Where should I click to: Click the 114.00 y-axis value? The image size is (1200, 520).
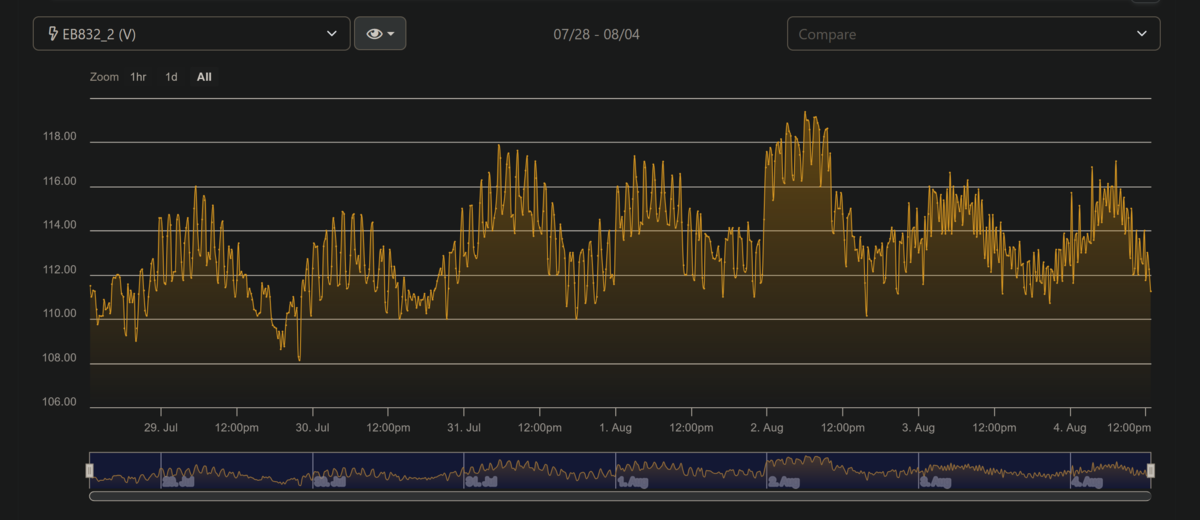point(58,225)
